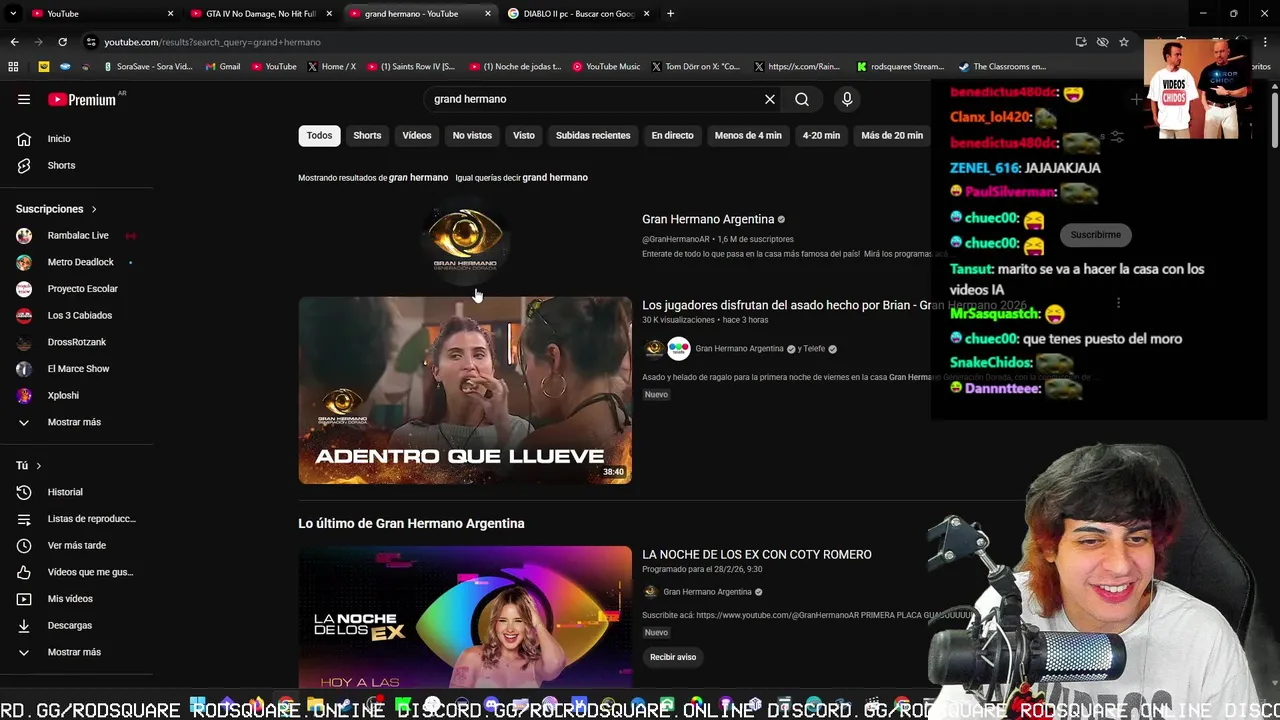This screenshot has height=720, width=1280.
Task: Open the Gmail bookmark
Action: click(x=223, y=67)
